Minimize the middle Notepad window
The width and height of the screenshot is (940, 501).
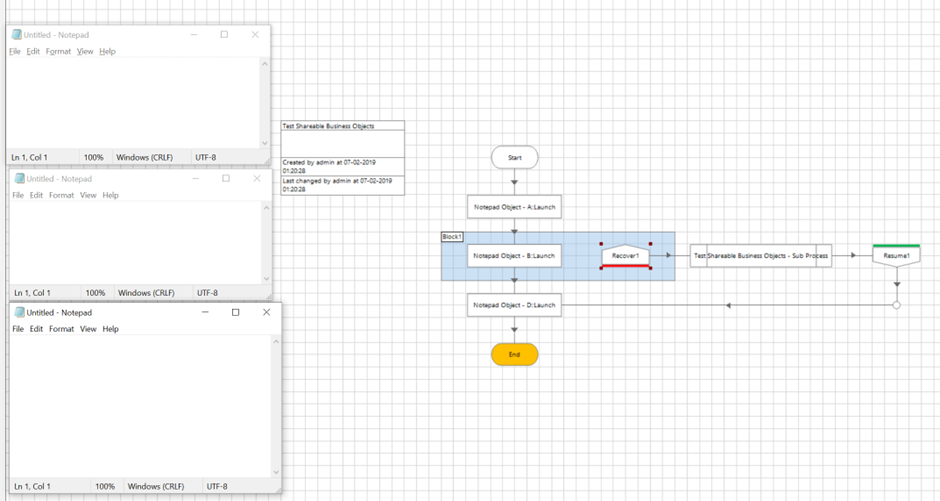195,179
